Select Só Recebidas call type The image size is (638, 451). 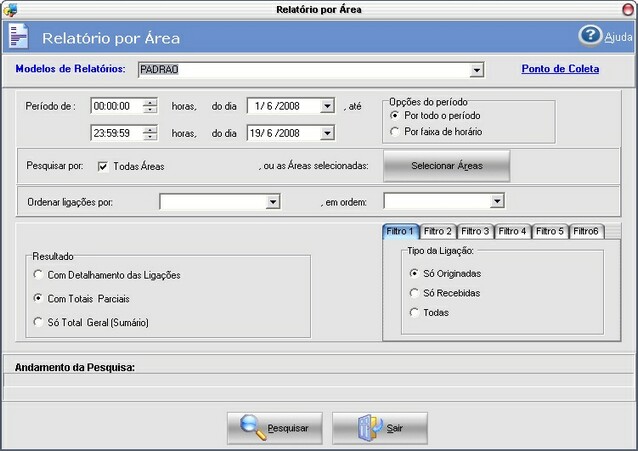[x=414, y=293]
